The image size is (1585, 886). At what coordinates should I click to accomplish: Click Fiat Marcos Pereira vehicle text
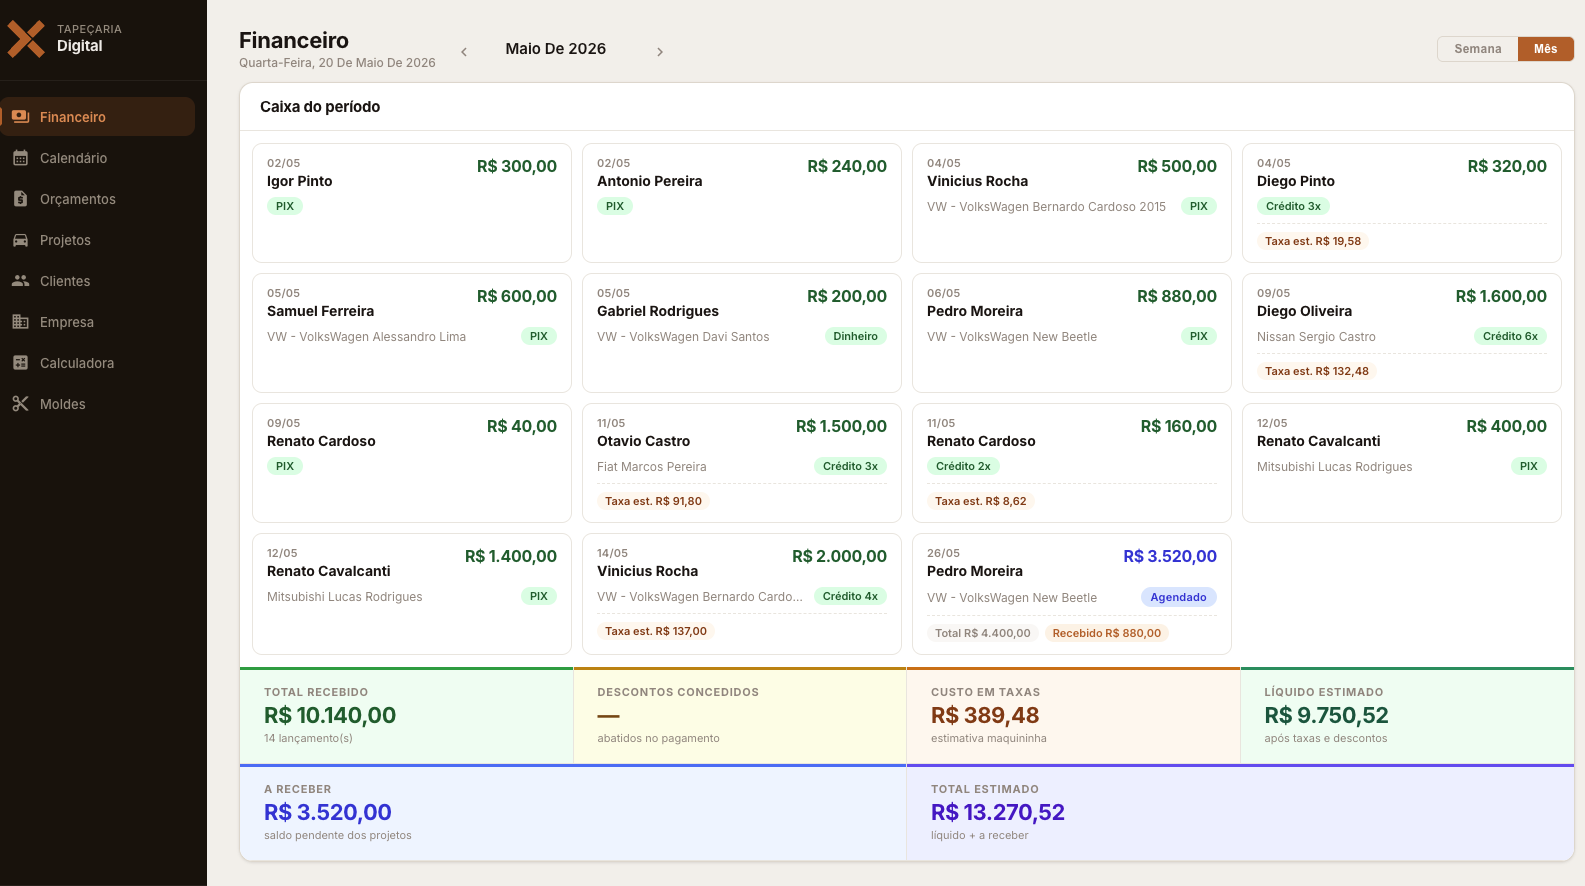coord(652,467)
